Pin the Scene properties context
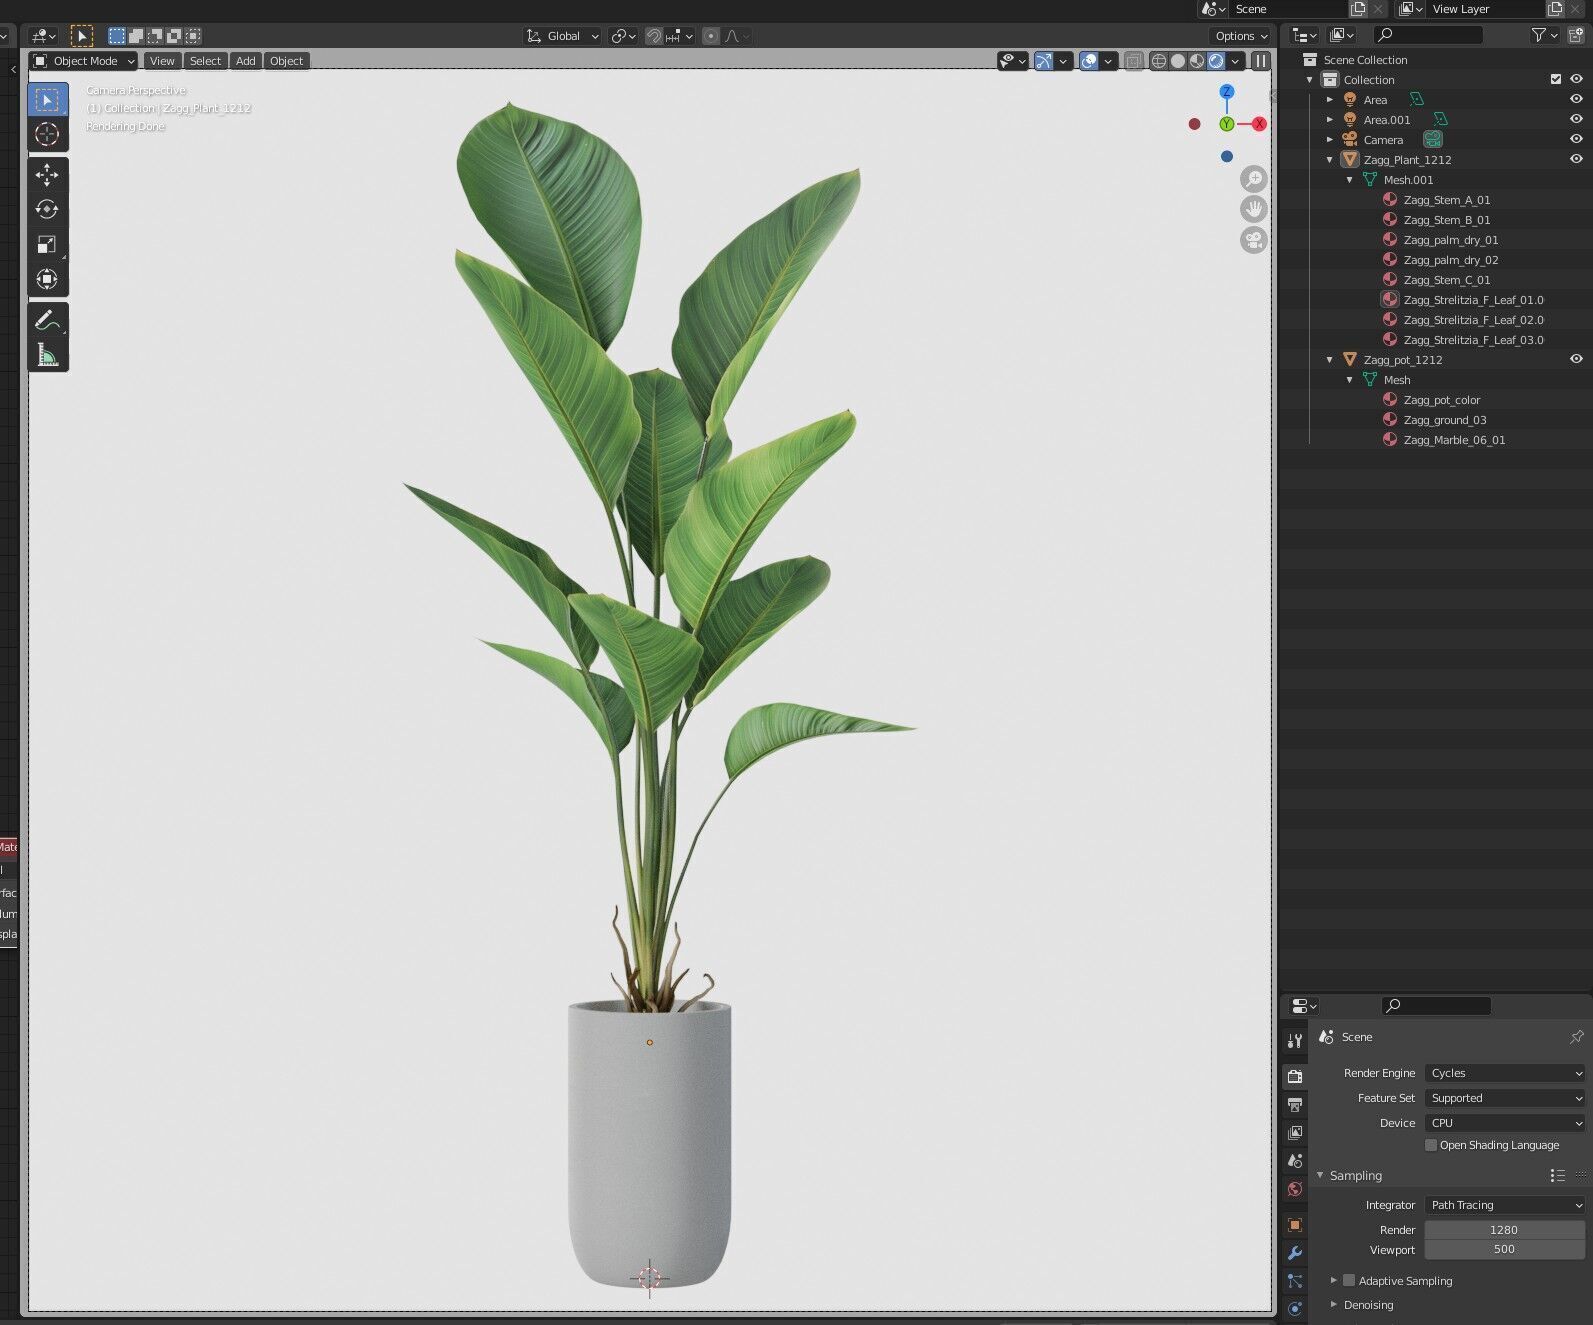Screen dimensions: 1593x1325 1577,1037
